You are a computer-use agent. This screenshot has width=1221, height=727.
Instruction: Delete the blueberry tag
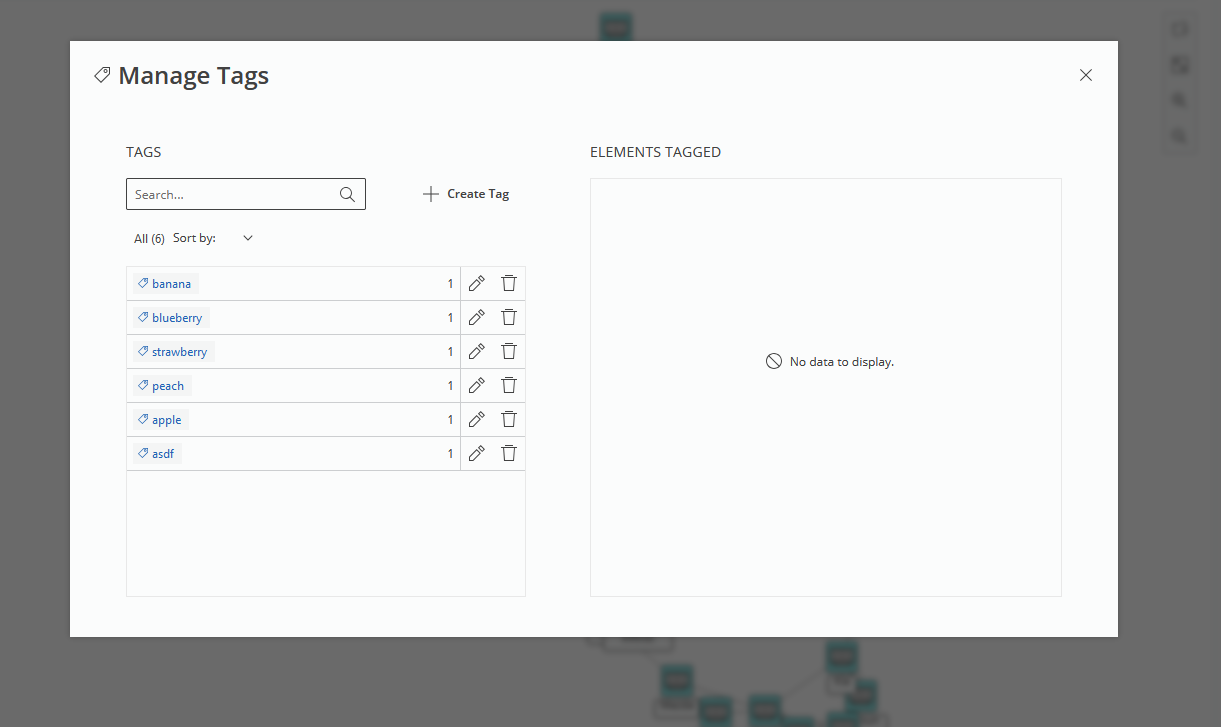[509, 318]
